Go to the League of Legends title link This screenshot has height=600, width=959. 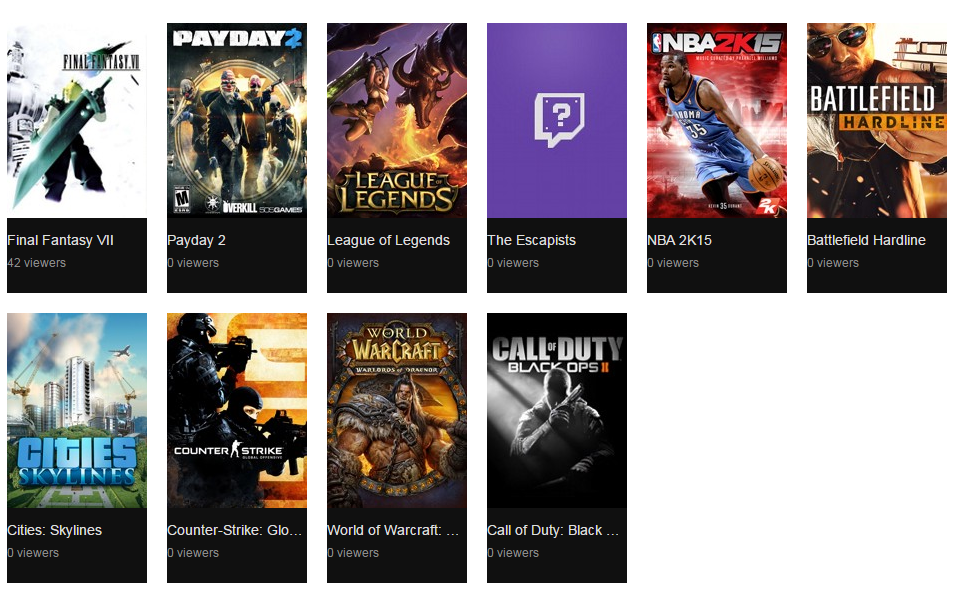coord(388,240)
